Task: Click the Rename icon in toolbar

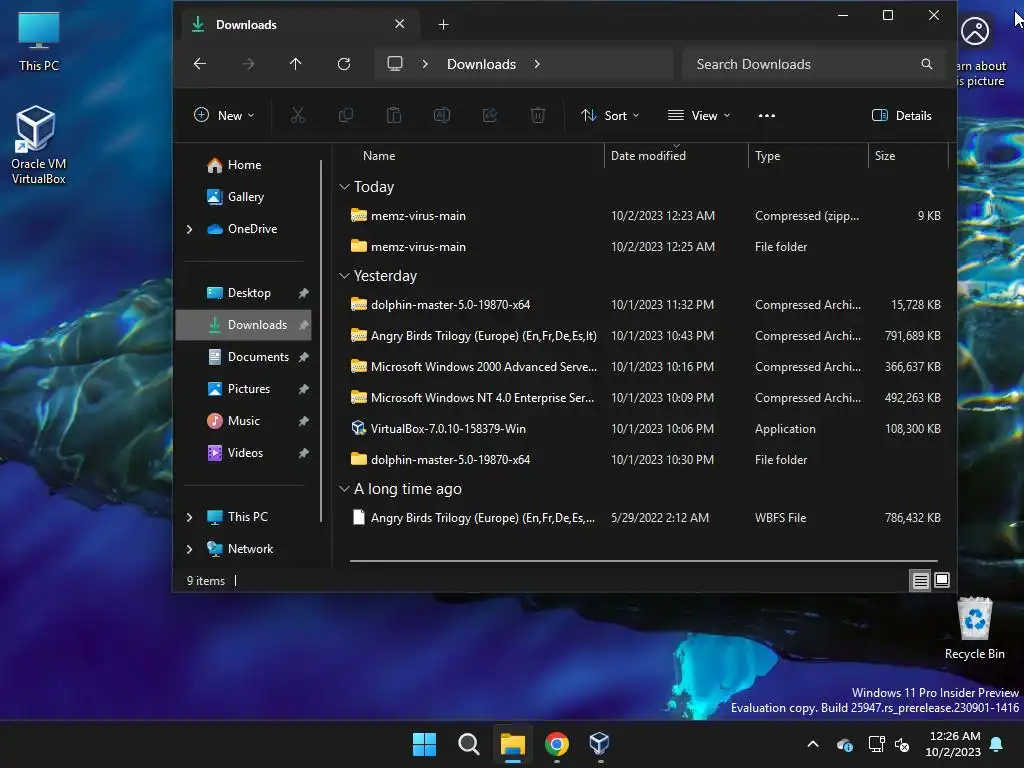Action: click(x=442, y=116)
